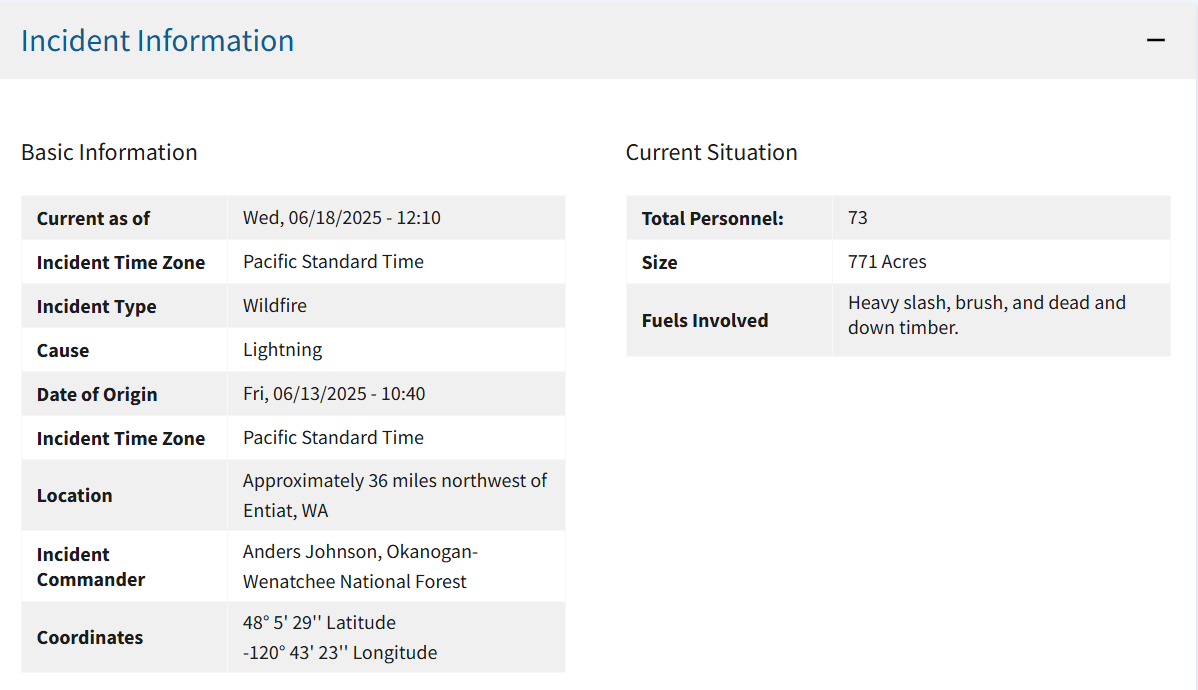Click the Incident Information header title
Screen dimensions: 1198x690
click(x=157, y=40)
